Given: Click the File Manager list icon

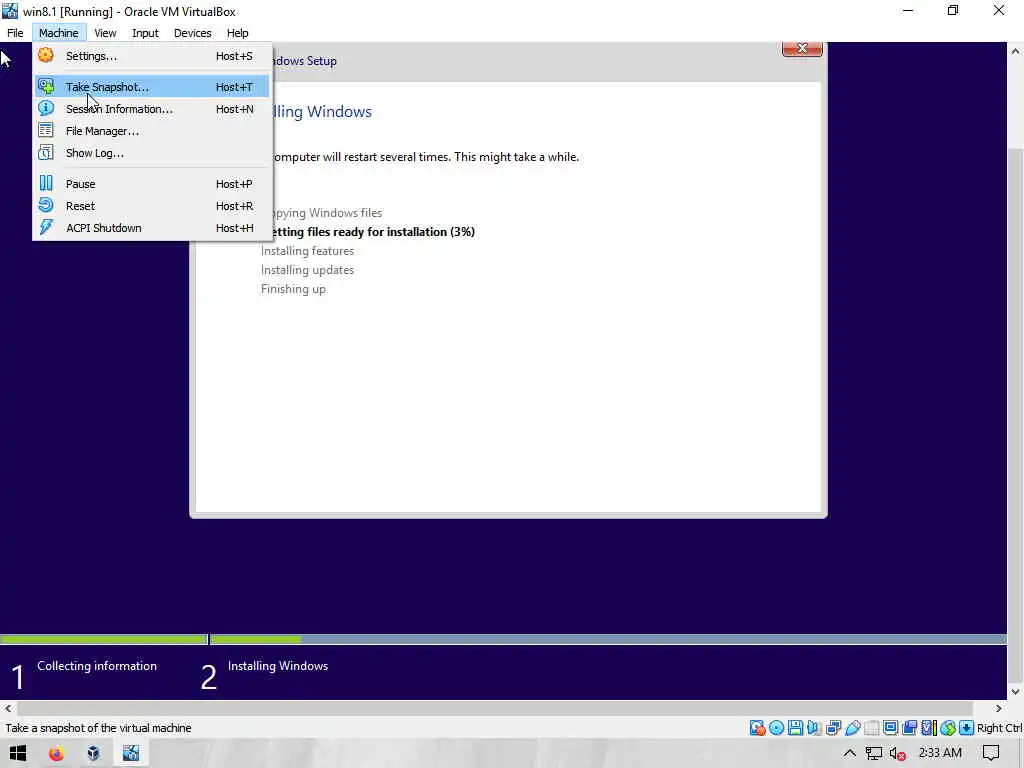Looking at the screenshot, I should tap(46, 131).
